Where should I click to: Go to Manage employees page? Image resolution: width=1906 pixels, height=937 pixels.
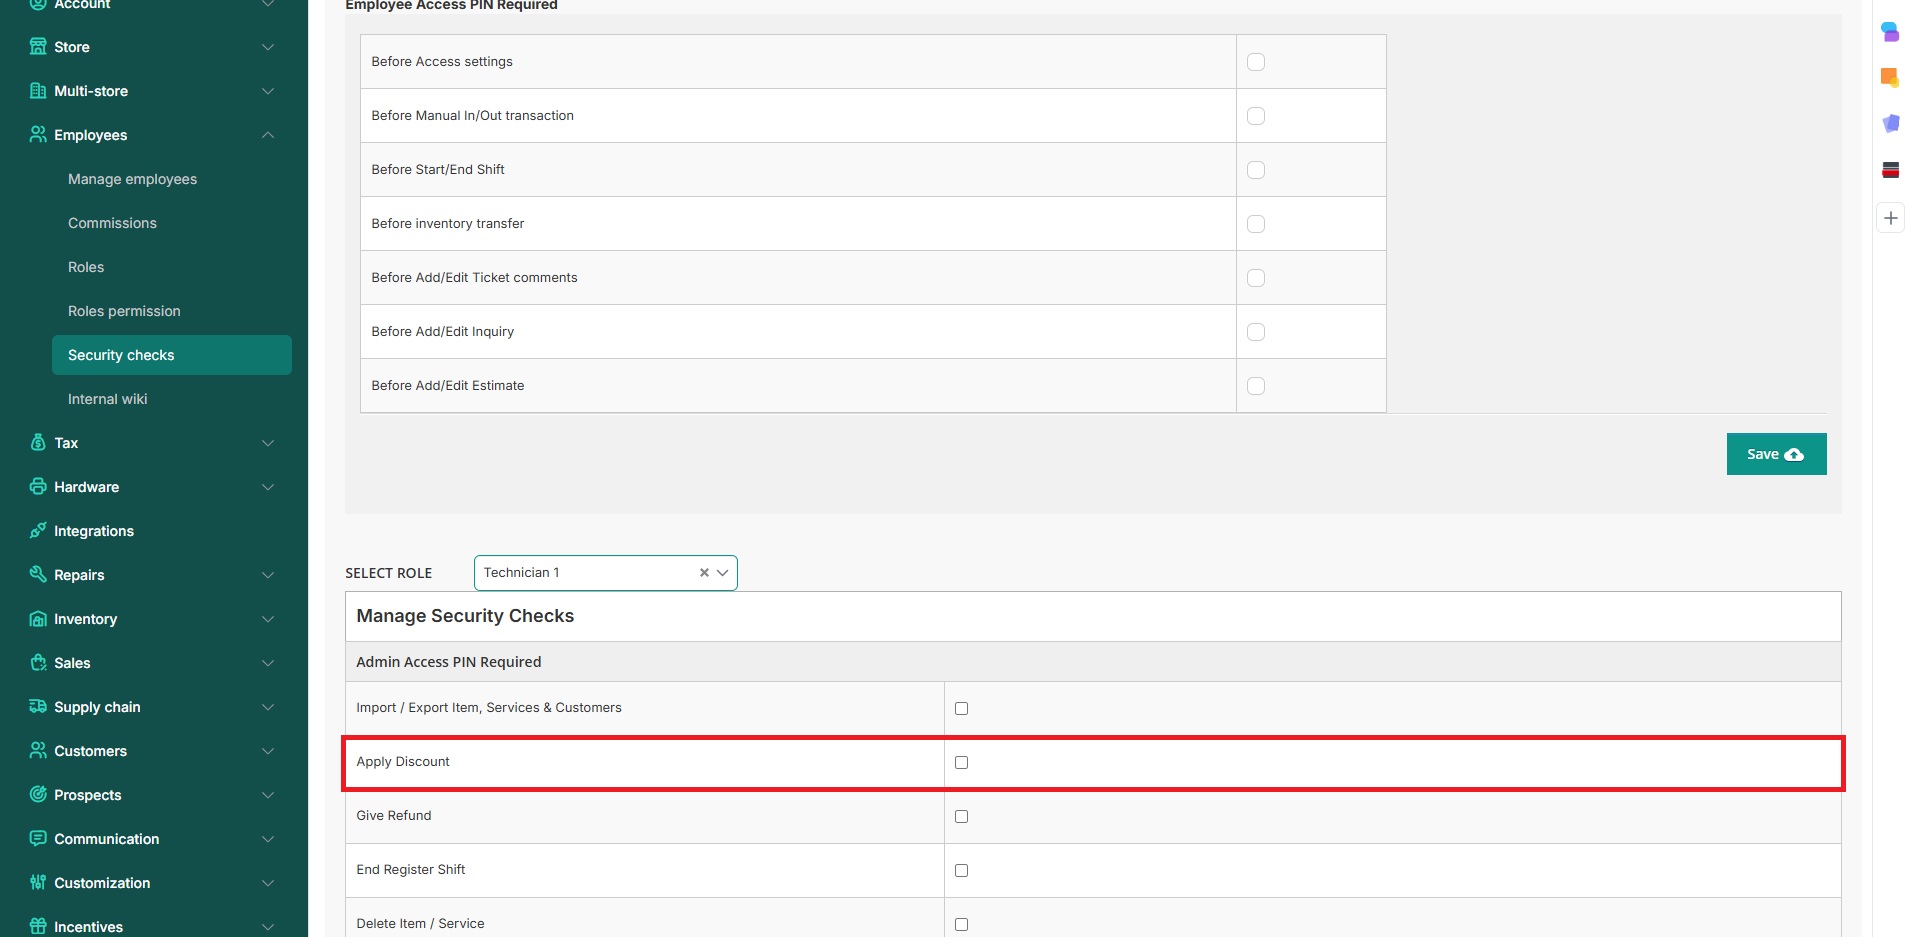click(132, 179)
